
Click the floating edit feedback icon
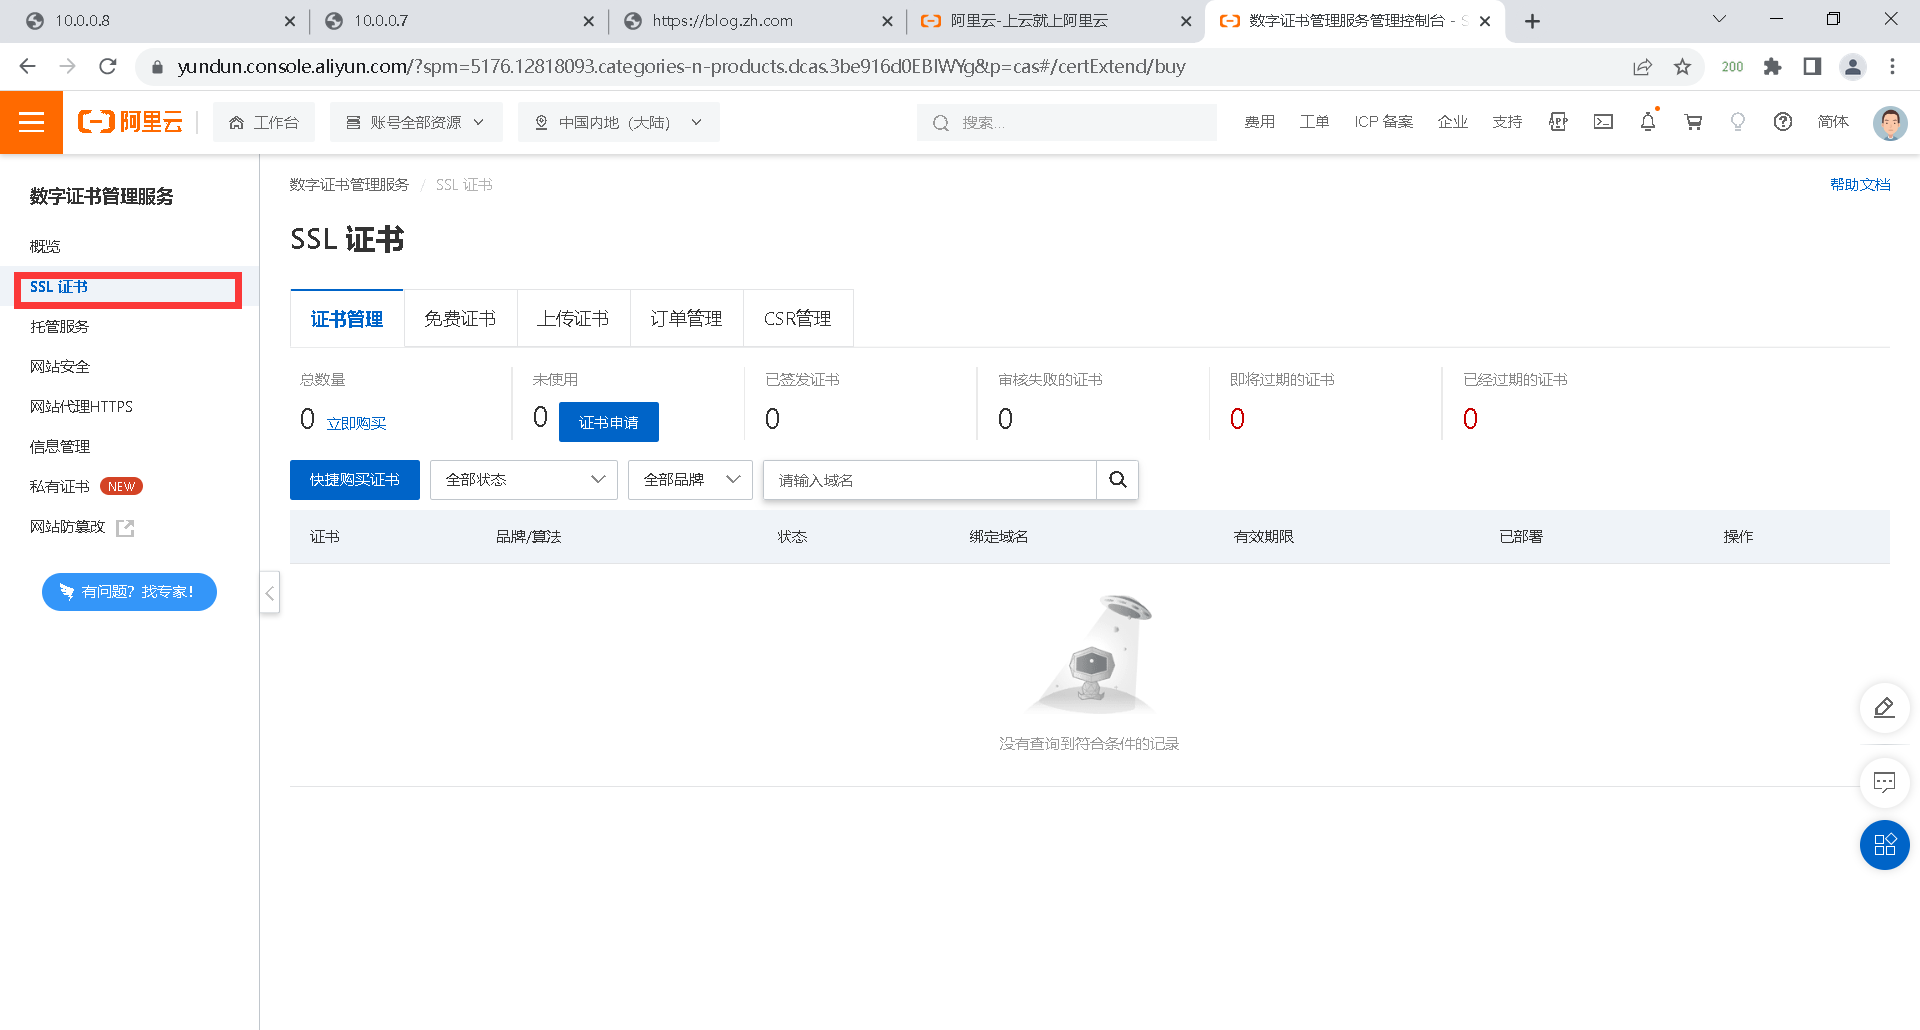pos(1884,708)
